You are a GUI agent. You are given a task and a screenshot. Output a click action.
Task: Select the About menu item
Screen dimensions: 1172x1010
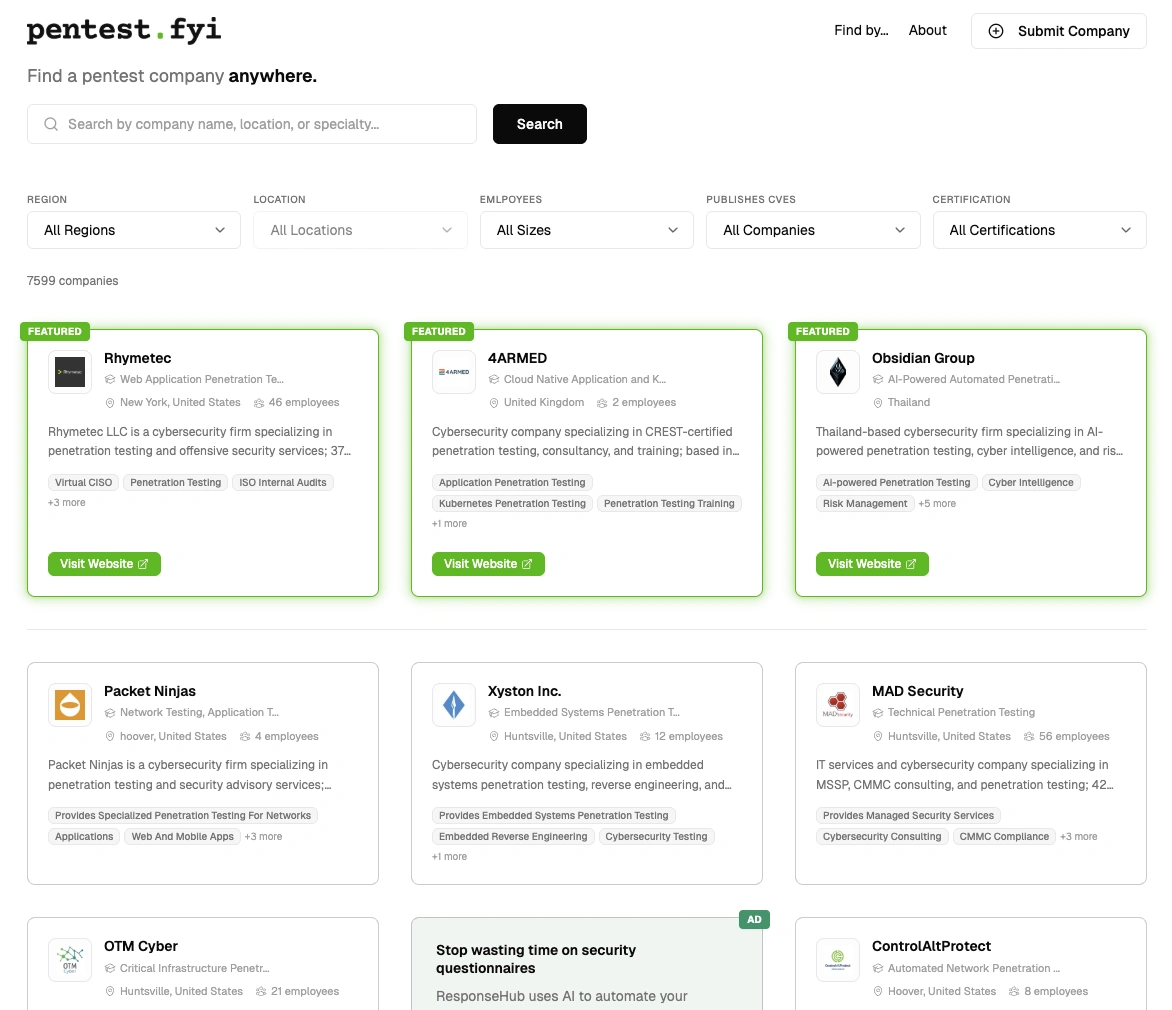point(927,31)
